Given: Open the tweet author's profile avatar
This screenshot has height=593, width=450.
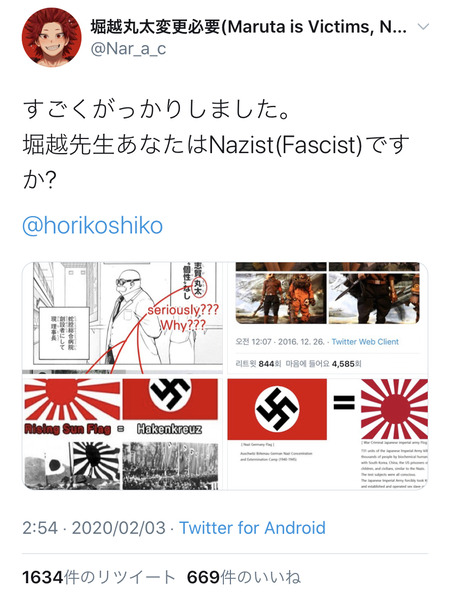Looking at the screenshot, I should [51, 37].
